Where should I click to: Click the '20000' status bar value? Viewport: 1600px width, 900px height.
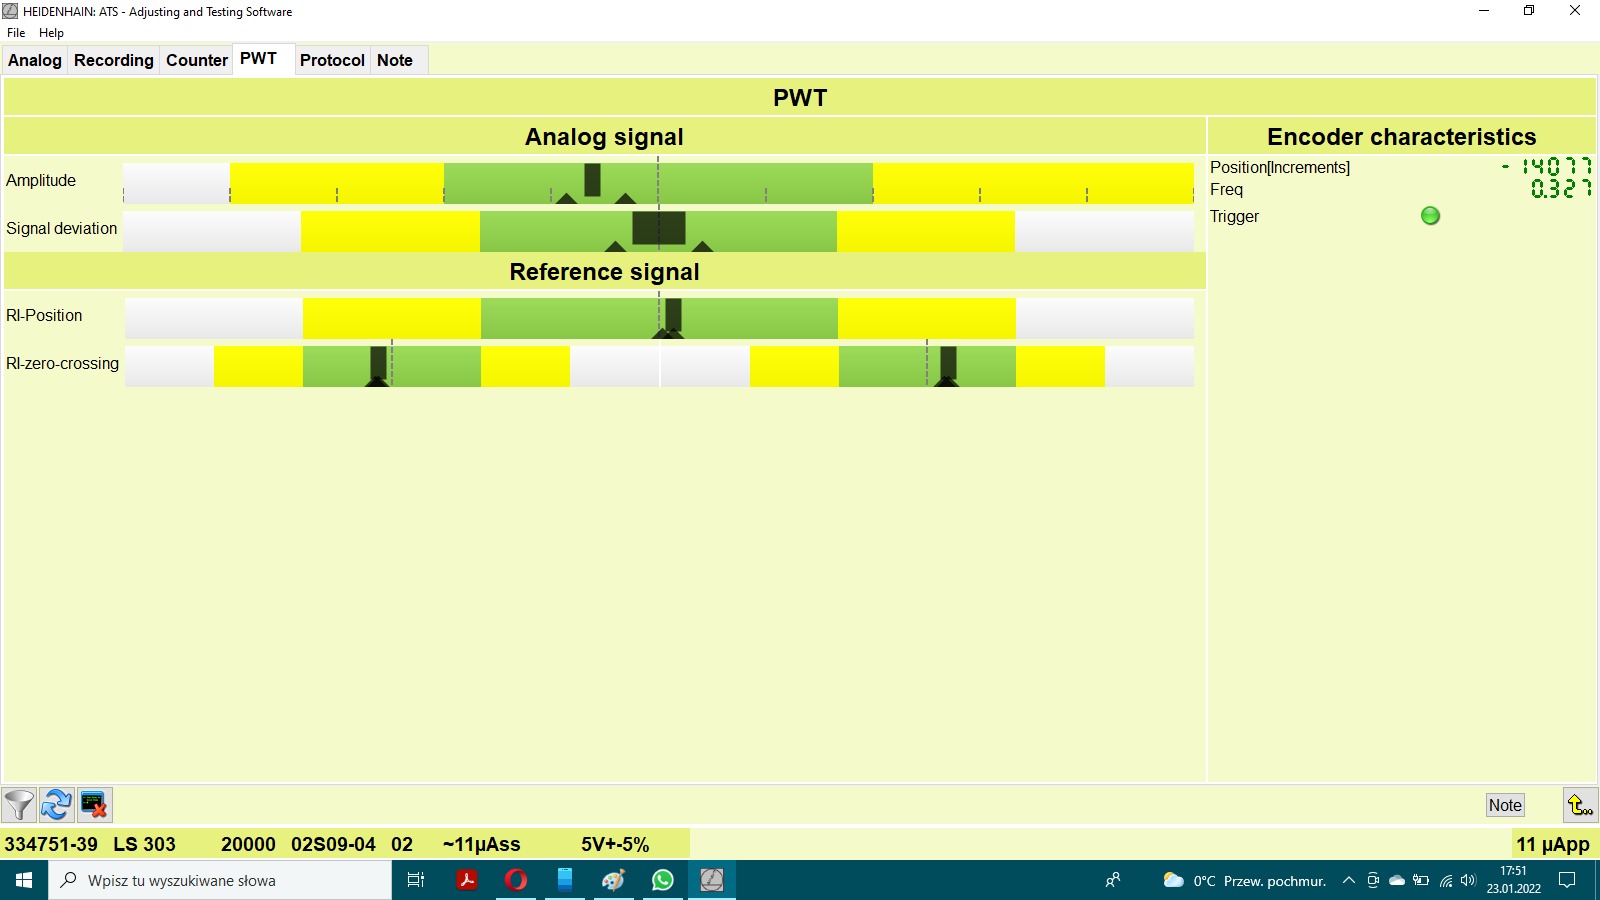(x=248, y=844)
